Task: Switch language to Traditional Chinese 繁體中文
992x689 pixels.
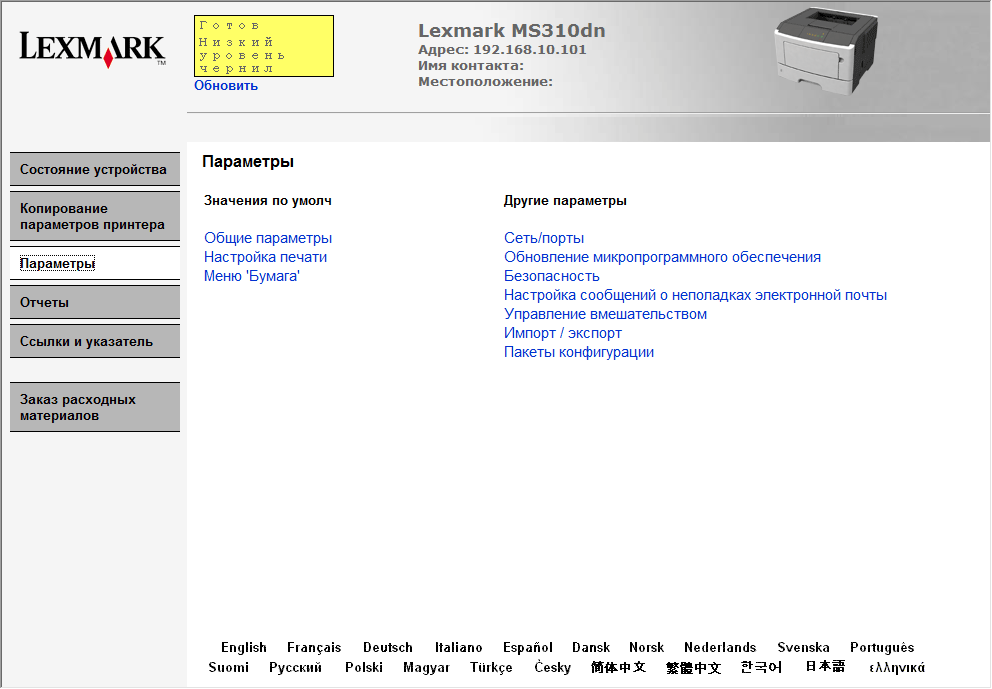Action: click(693, 667)
